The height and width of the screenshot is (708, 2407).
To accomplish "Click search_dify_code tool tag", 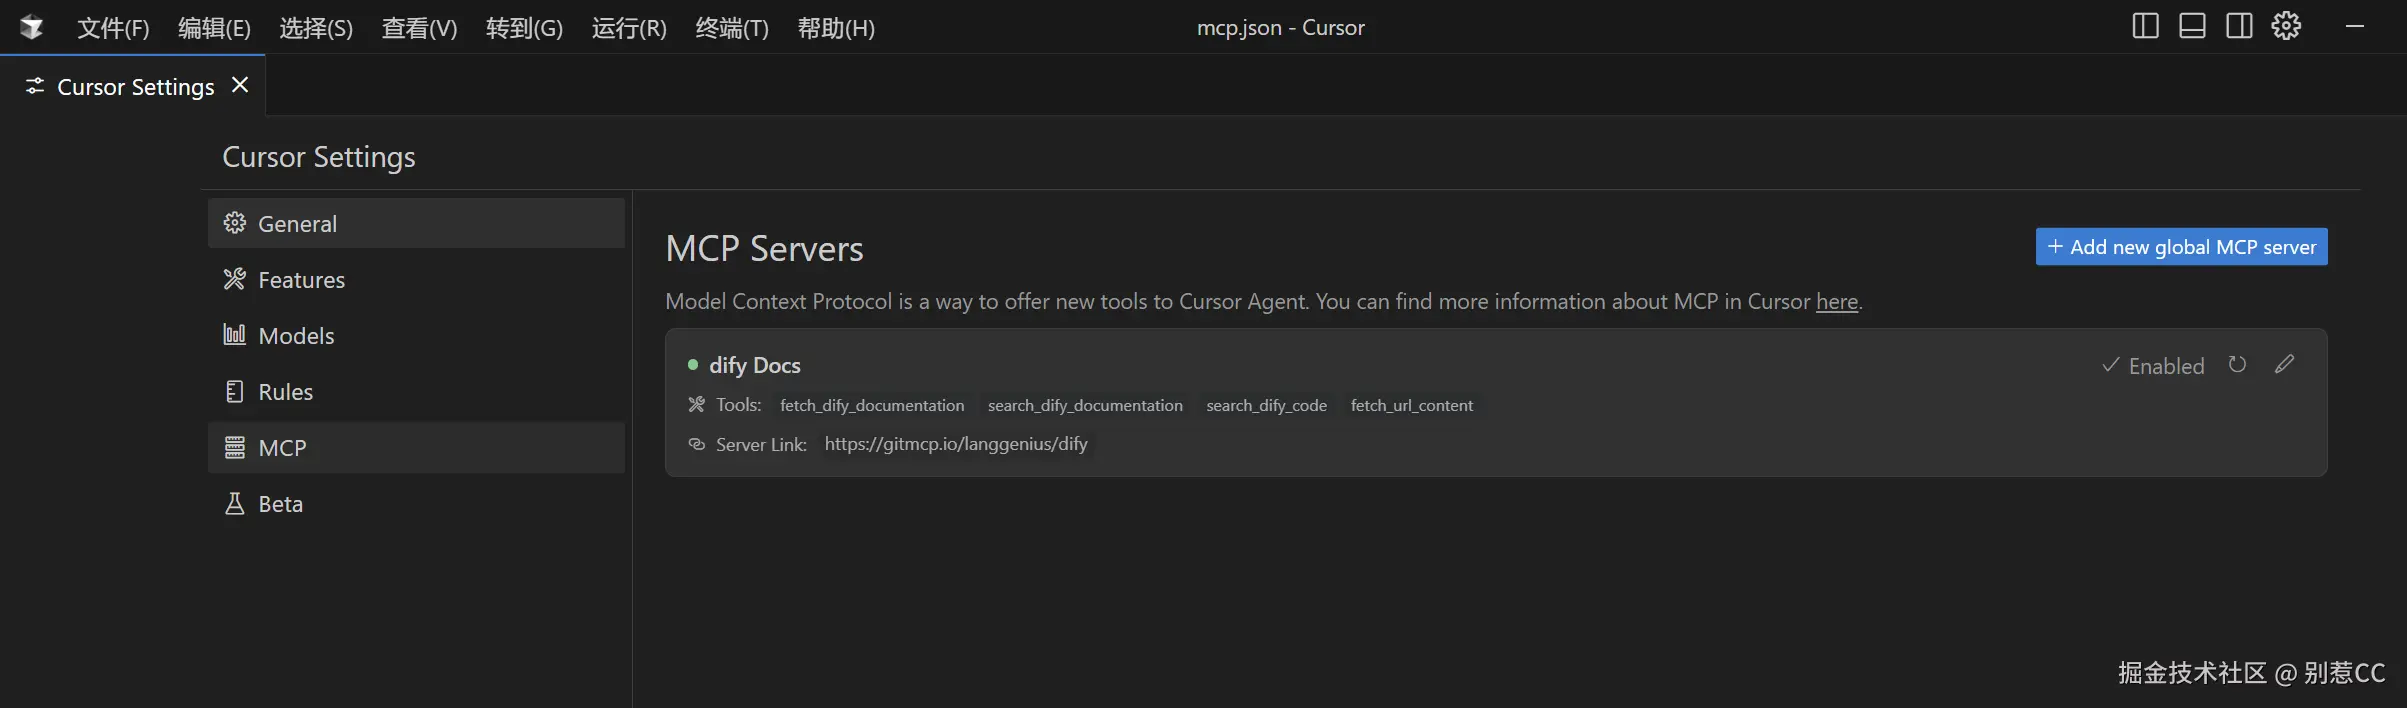I will click(1266, 405).
